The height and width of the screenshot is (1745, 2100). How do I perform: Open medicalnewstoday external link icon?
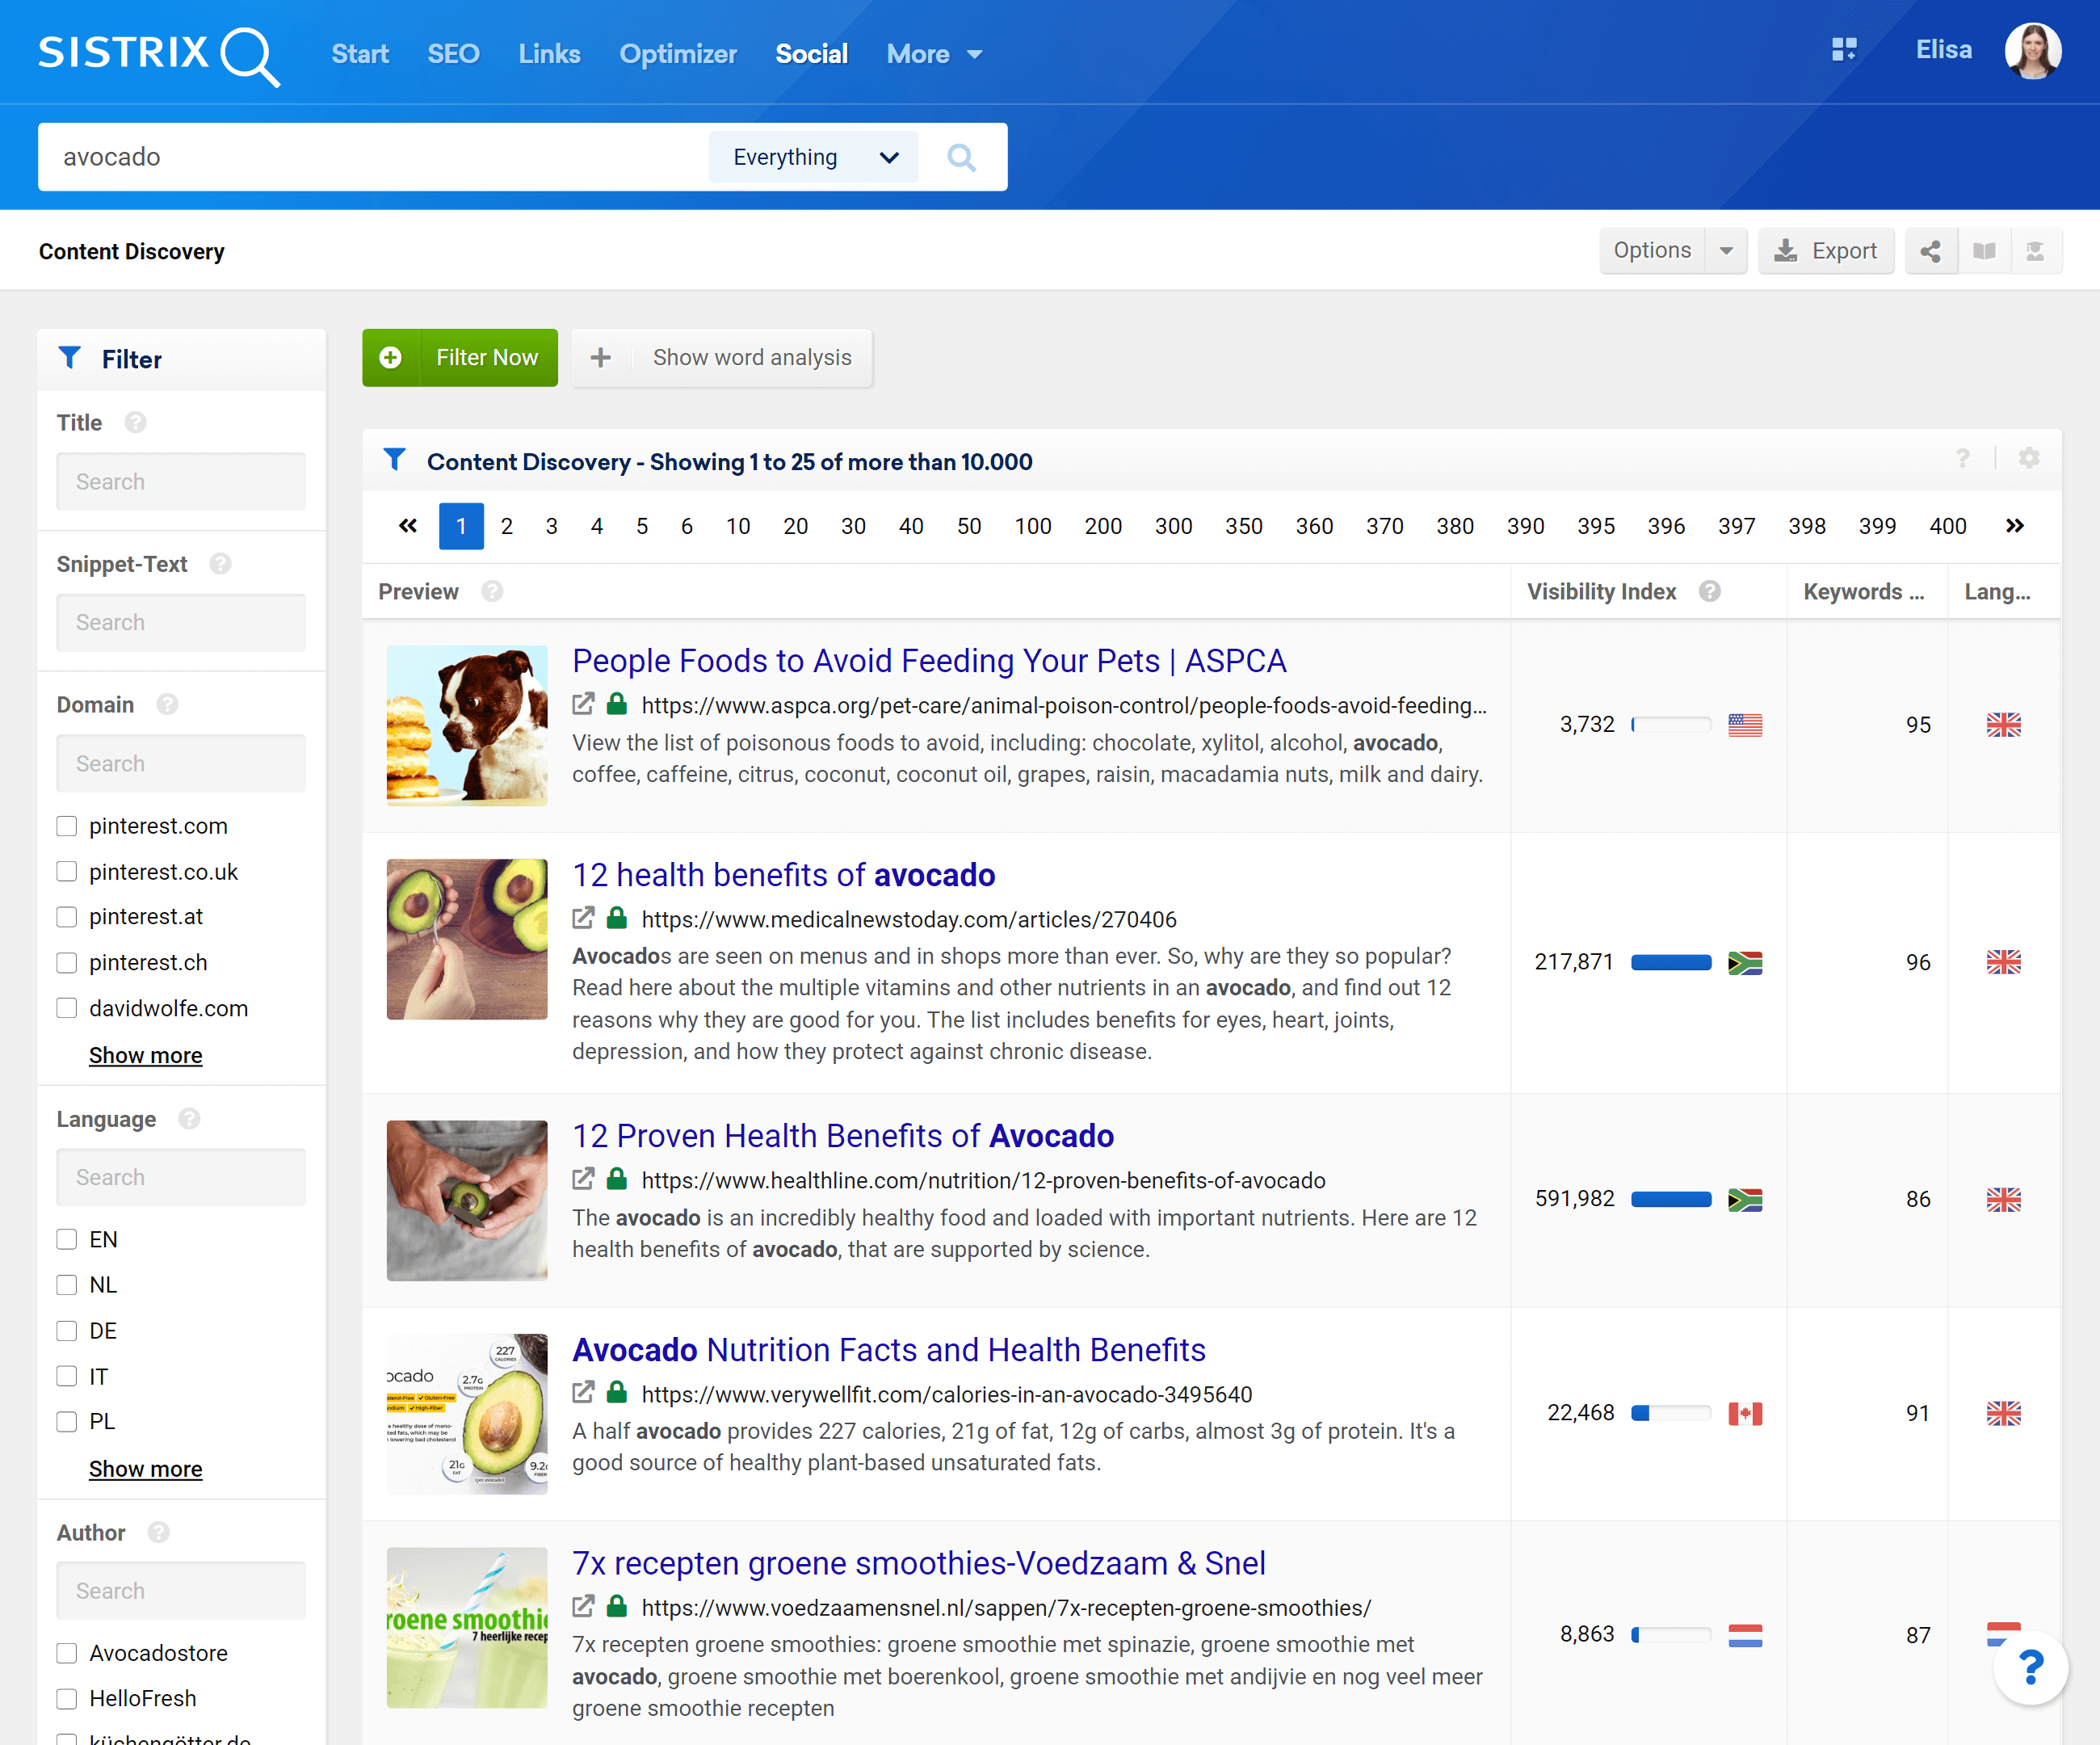coord(583,918)
